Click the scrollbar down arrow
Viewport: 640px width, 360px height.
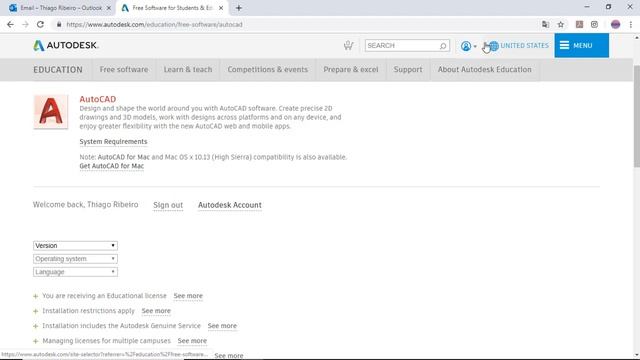pos(636,356)
